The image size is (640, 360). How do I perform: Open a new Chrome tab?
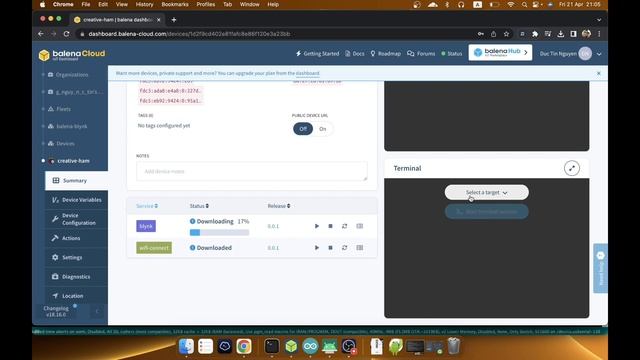pyautogui.click(x=174, y=20)
